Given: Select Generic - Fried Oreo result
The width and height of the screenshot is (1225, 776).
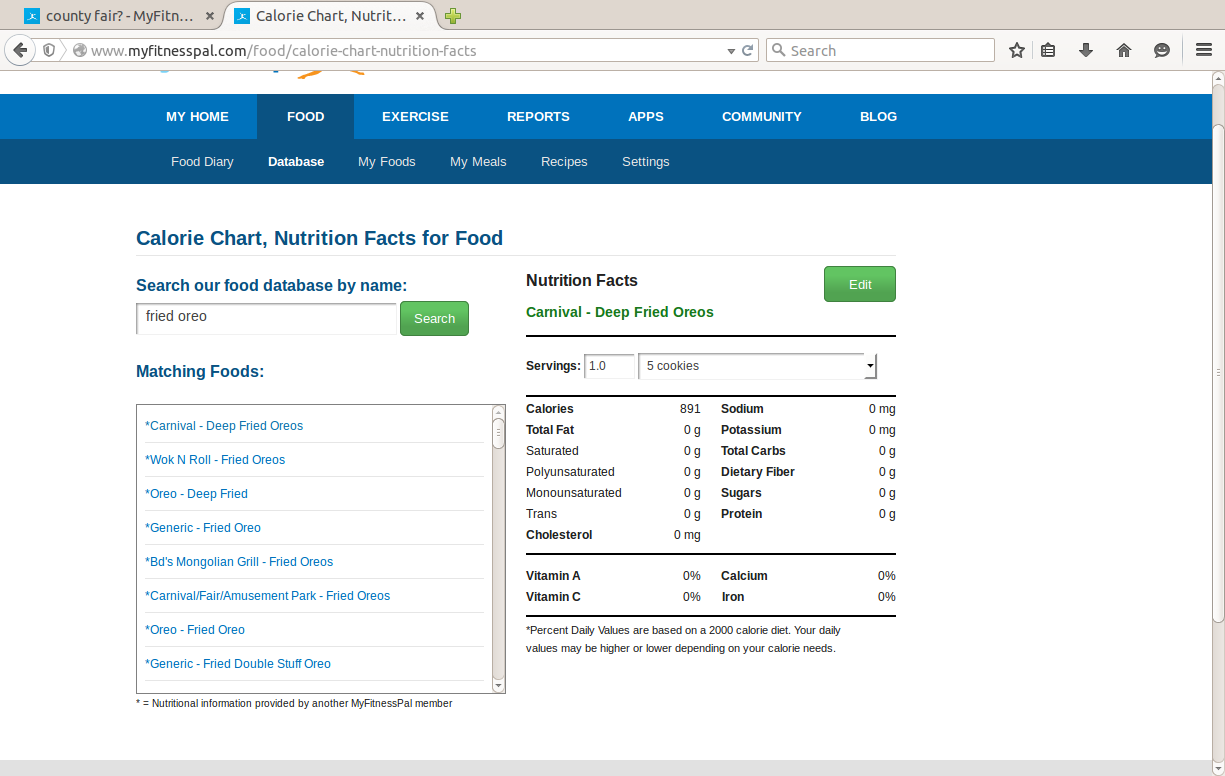Looking at the screenshot, I should point(203,528).
